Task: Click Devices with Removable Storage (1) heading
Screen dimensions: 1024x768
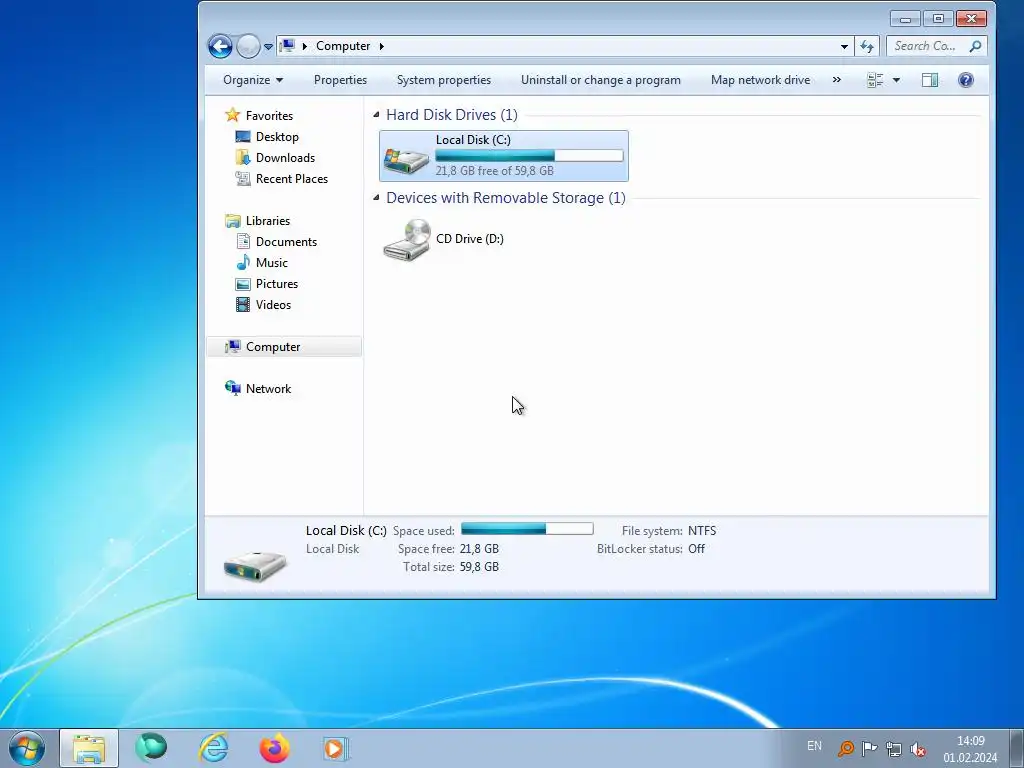Action: point(506,198)
